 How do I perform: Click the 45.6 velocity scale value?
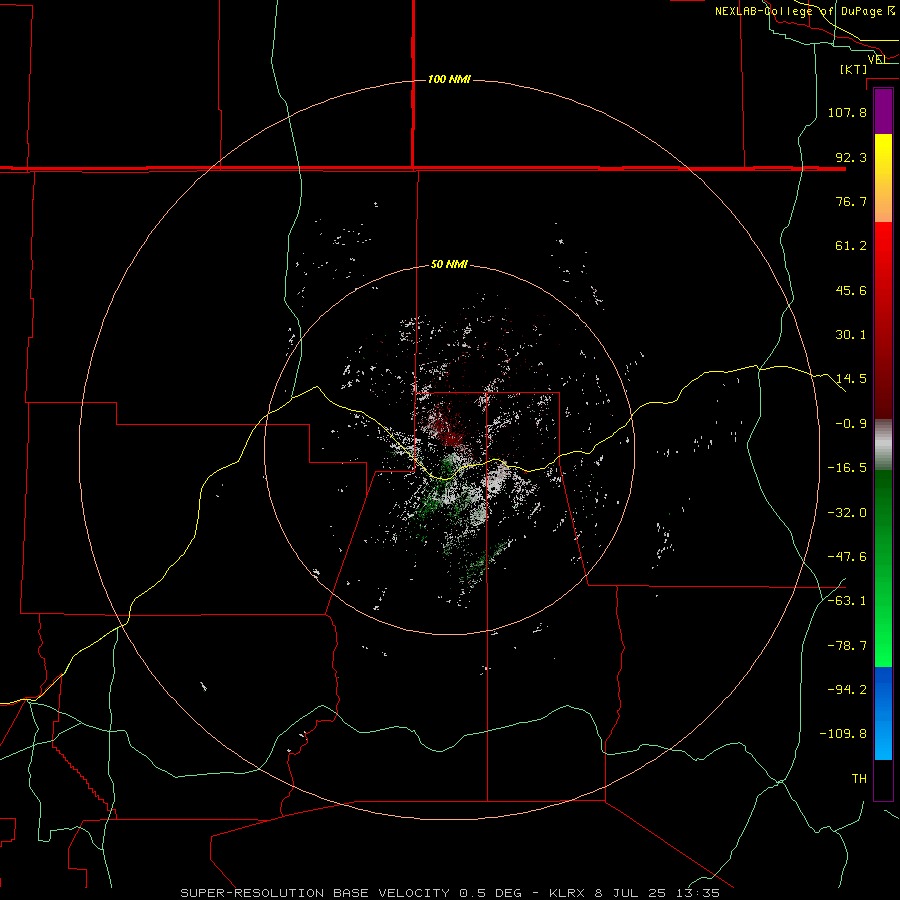pos(851,290)
